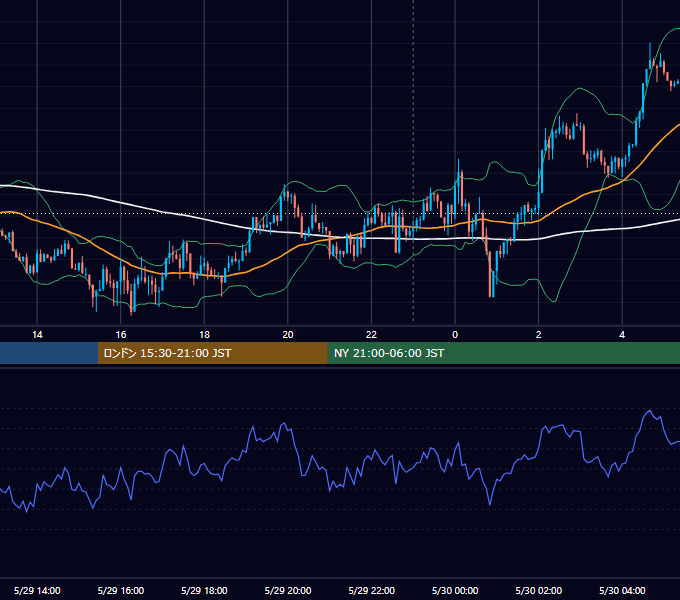
Task: Click the 0 hour axis label
Action: click(455, 335)
